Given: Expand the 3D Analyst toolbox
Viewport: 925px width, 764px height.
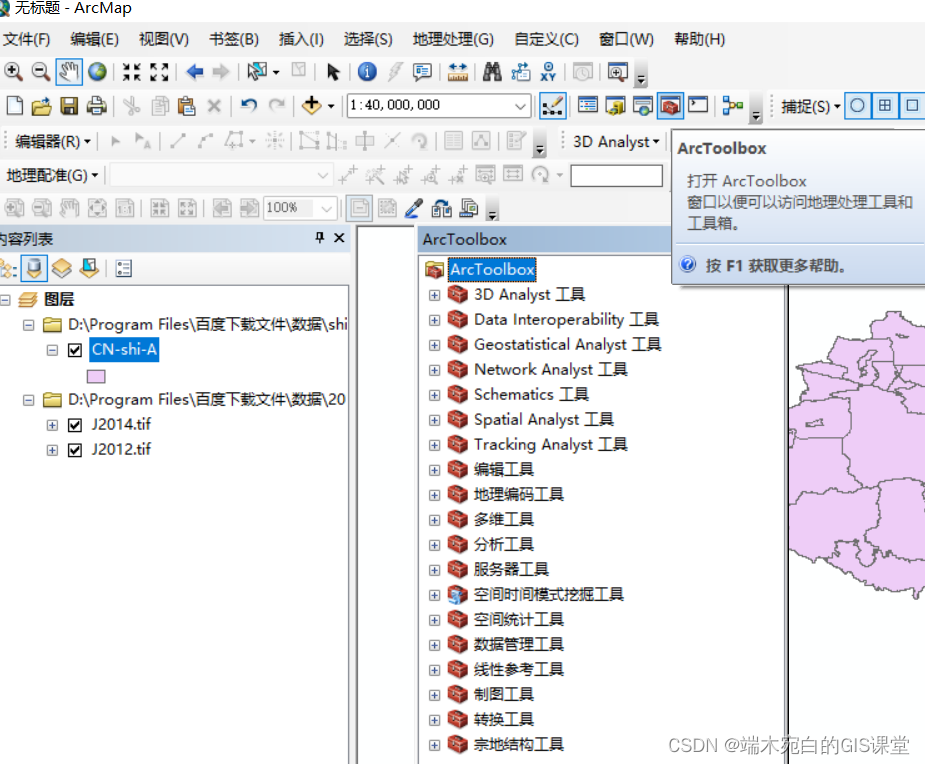Looking at the screenshot, I should pyautogui.click(x=435, y=295).
